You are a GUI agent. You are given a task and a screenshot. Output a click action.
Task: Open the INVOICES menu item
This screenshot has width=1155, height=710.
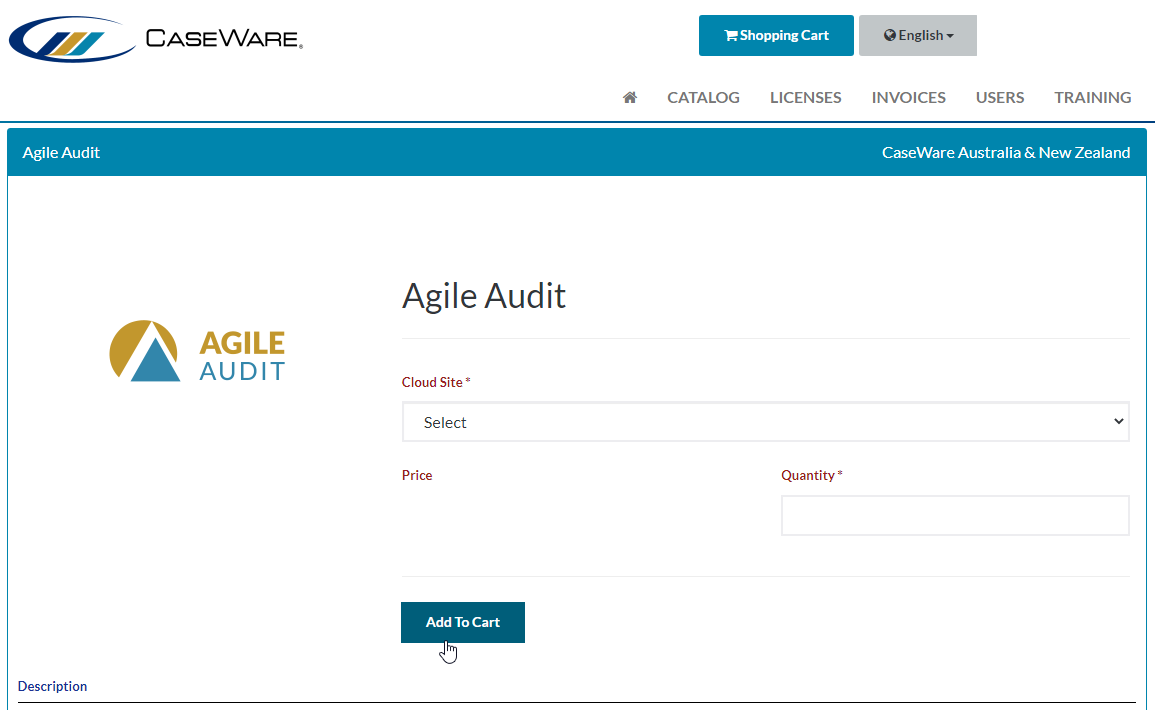coord(908,97)
